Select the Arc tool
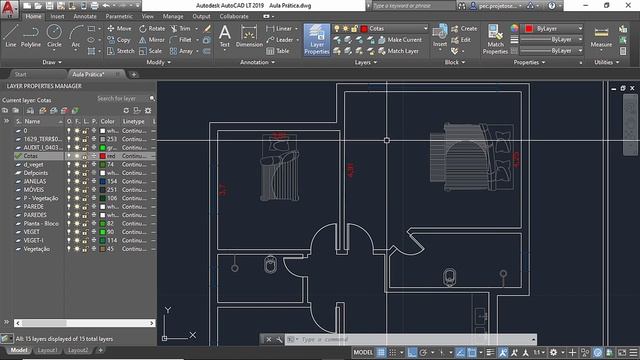The height and width of the screenshot is (360, 640). click(76, 36)
